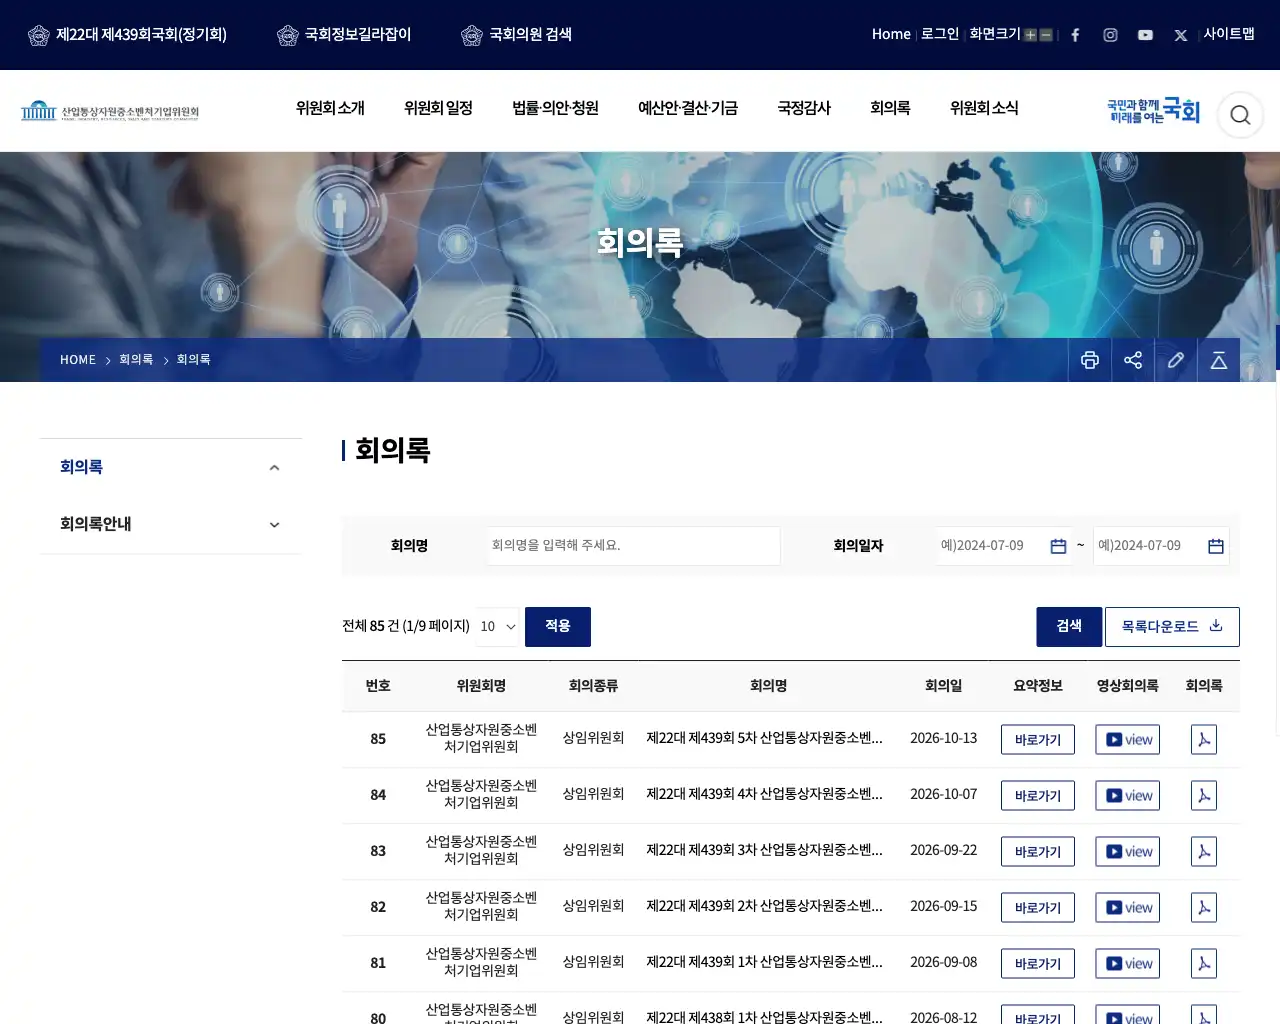Open PDF minutes for row 81

[1204, 964]
